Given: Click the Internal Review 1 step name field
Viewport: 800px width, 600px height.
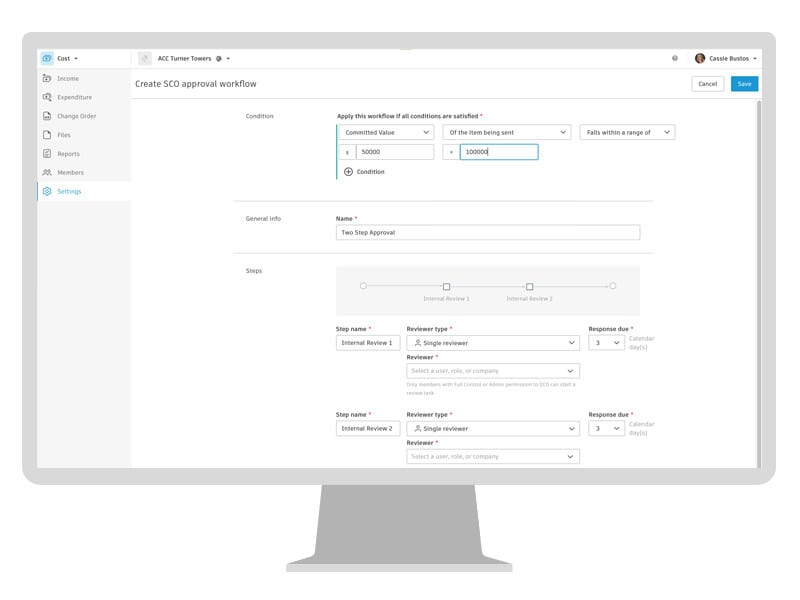Looking at the screenshot, I should click(368, 343).
